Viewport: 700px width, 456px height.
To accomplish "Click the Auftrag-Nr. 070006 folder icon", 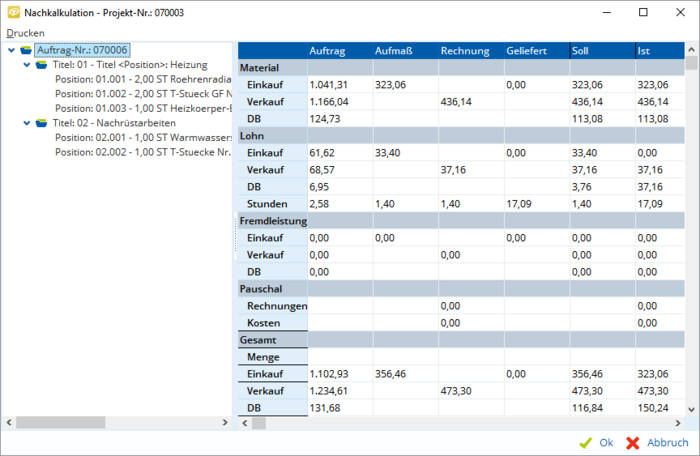I will (x=26, y=50).
